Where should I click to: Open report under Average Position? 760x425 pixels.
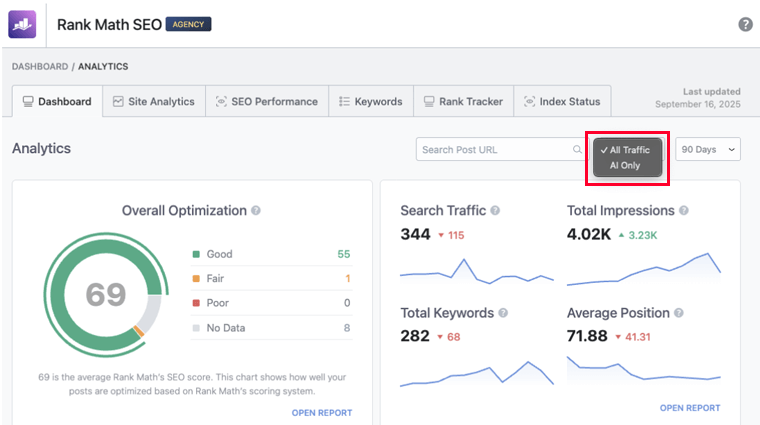point(690,408)
